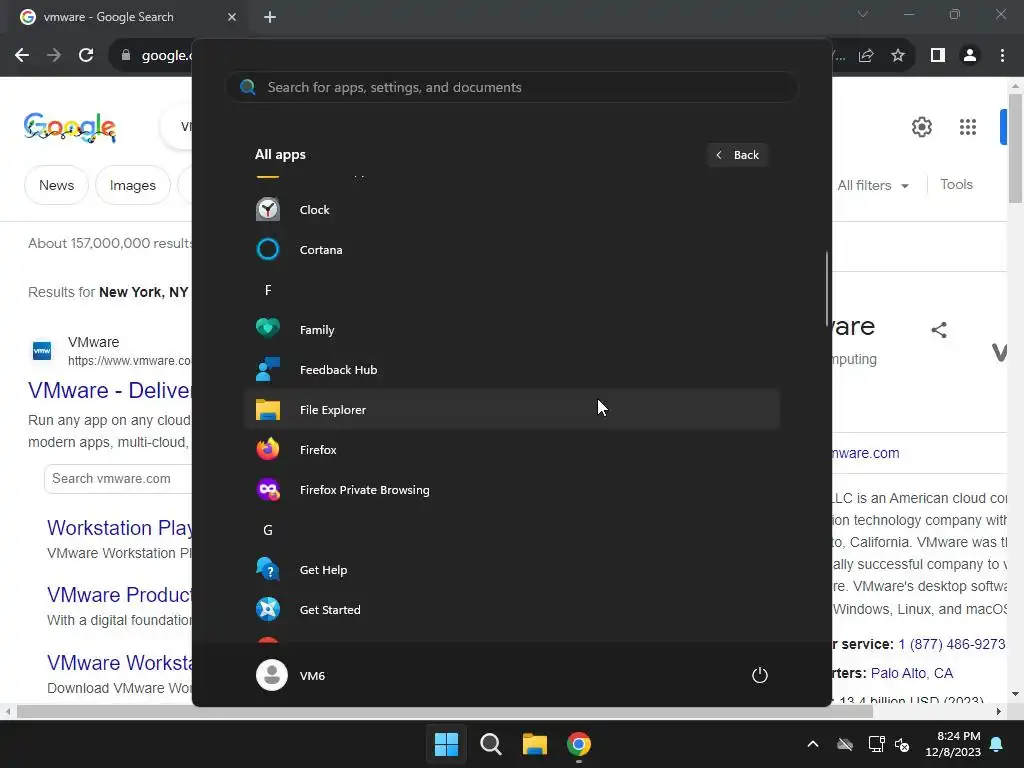Click the Palo Alto, CA link
The width and height of the screenshot is (1024, 768).
click(912, 673)
